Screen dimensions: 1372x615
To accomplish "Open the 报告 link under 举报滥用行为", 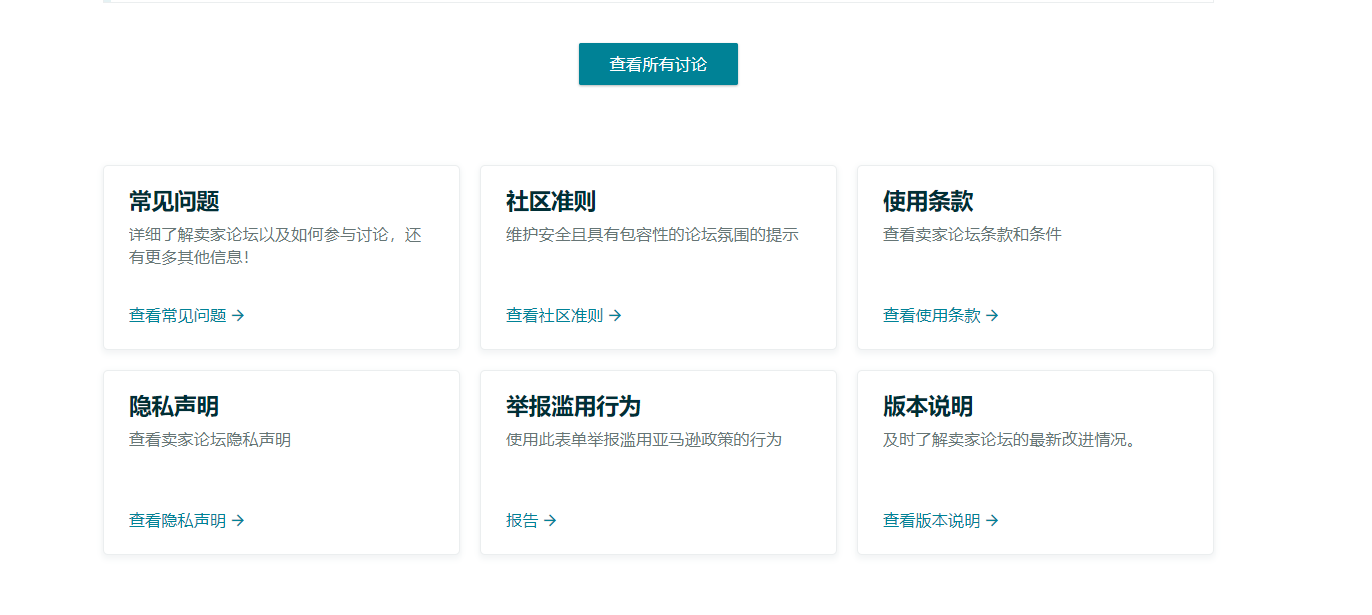I will tap(531, 520).
